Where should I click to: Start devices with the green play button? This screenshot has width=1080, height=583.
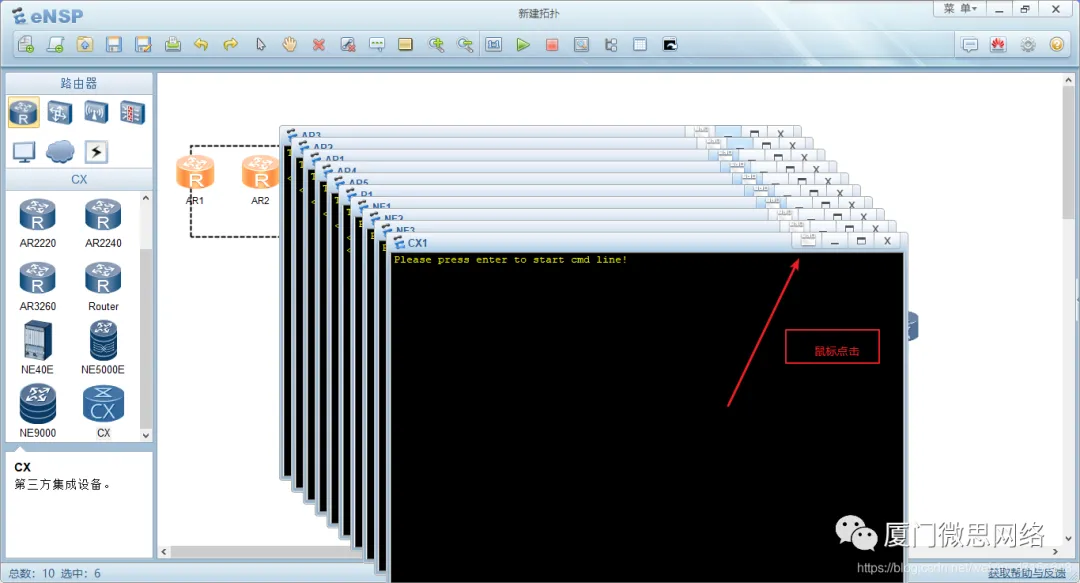point(523,45)
